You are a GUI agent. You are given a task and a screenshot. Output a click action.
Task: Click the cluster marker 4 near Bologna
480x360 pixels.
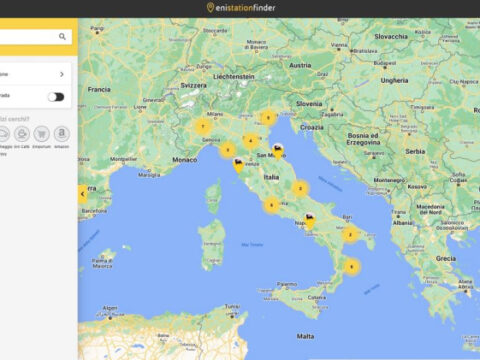251,141
